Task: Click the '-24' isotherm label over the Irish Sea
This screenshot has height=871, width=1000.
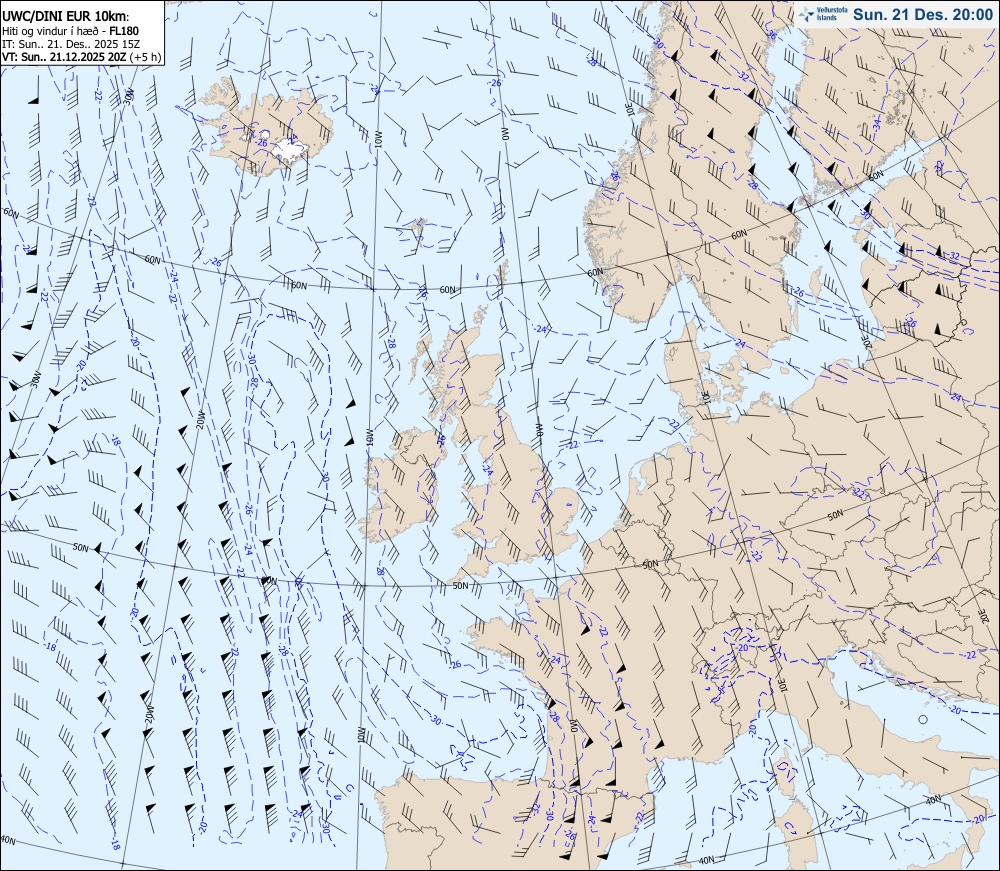Action: coord(487,470)
